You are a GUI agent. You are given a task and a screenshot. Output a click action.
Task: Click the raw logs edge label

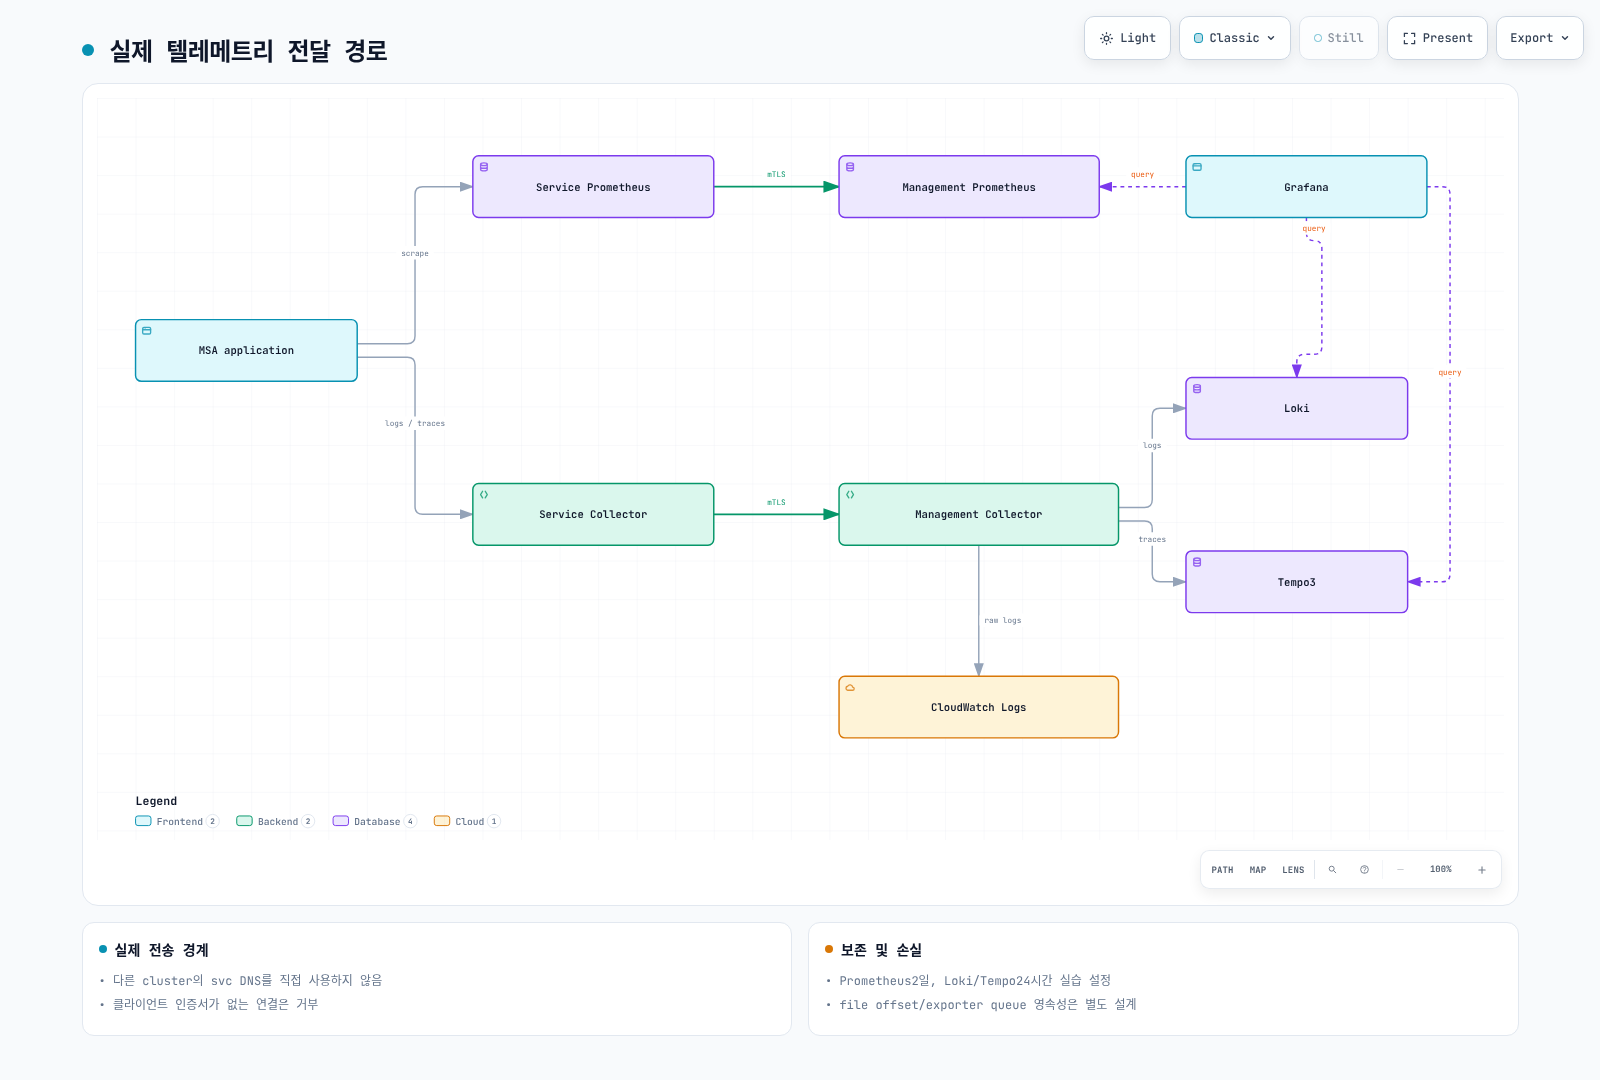[1003, 621]
